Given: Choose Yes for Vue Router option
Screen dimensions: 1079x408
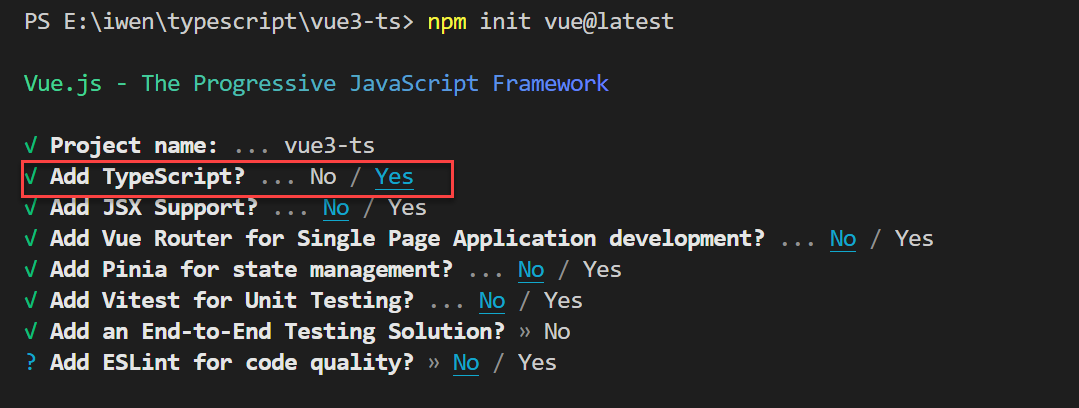Looking at the screenshot, I should click(914, 239).
